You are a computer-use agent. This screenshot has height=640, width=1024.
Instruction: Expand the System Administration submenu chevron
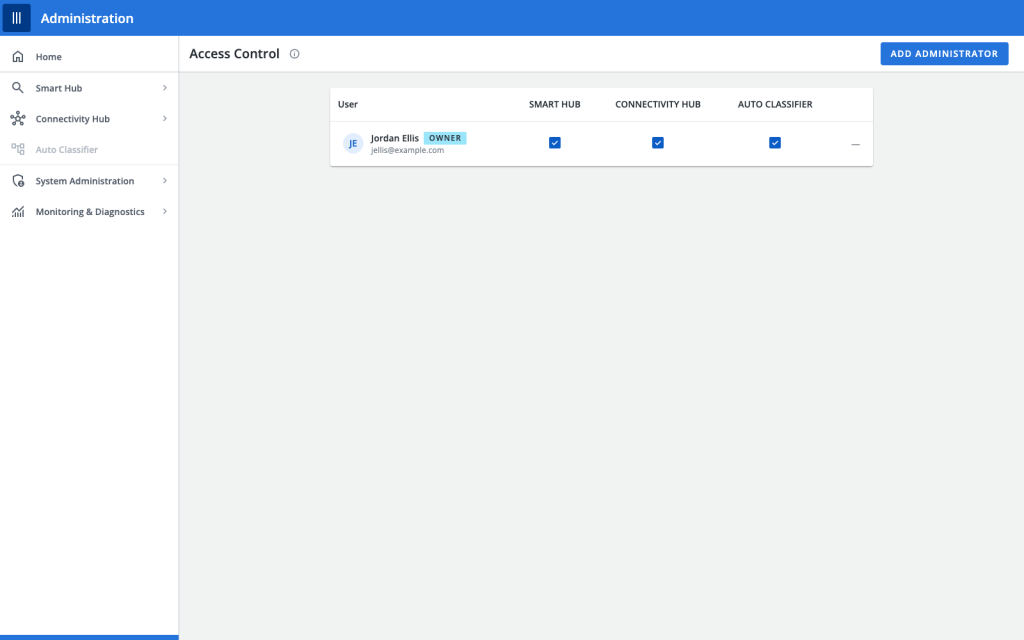[165, 180]
